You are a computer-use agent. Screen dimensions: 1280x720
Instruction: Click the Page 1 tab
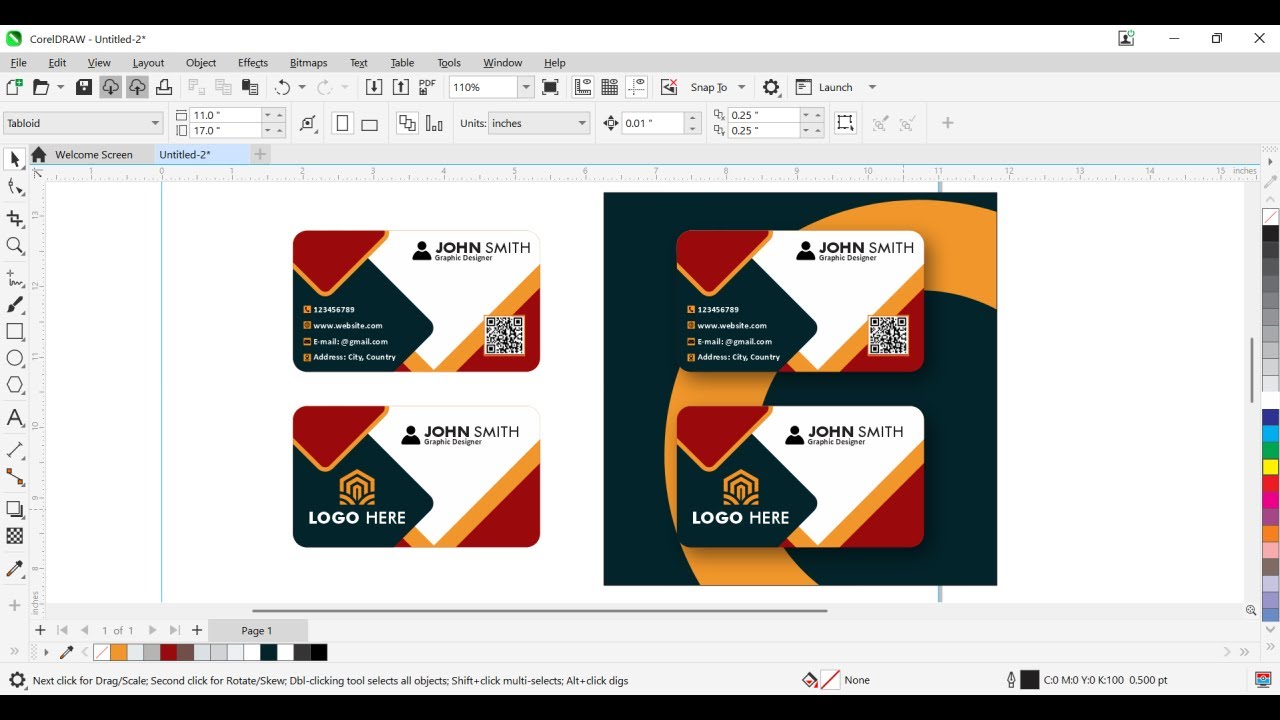click(x=257, y=630)
